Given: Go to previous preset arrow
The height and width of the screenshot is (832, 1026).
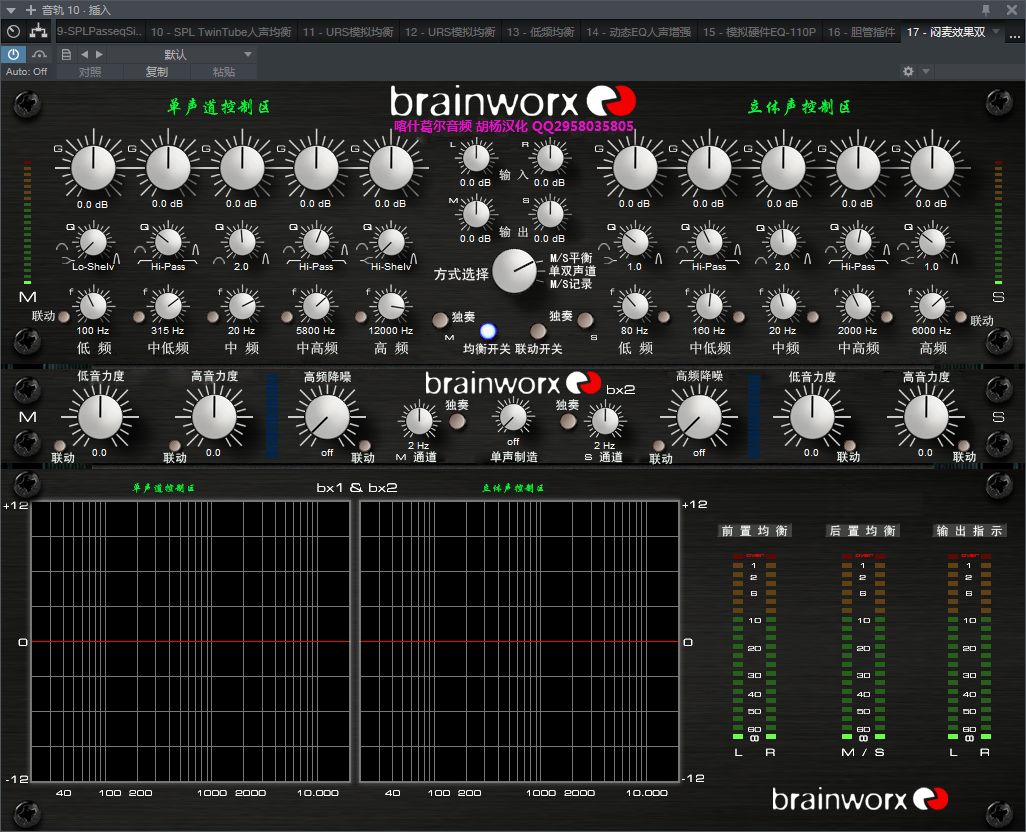Looking at the screenshot, I should coord(84,54).
